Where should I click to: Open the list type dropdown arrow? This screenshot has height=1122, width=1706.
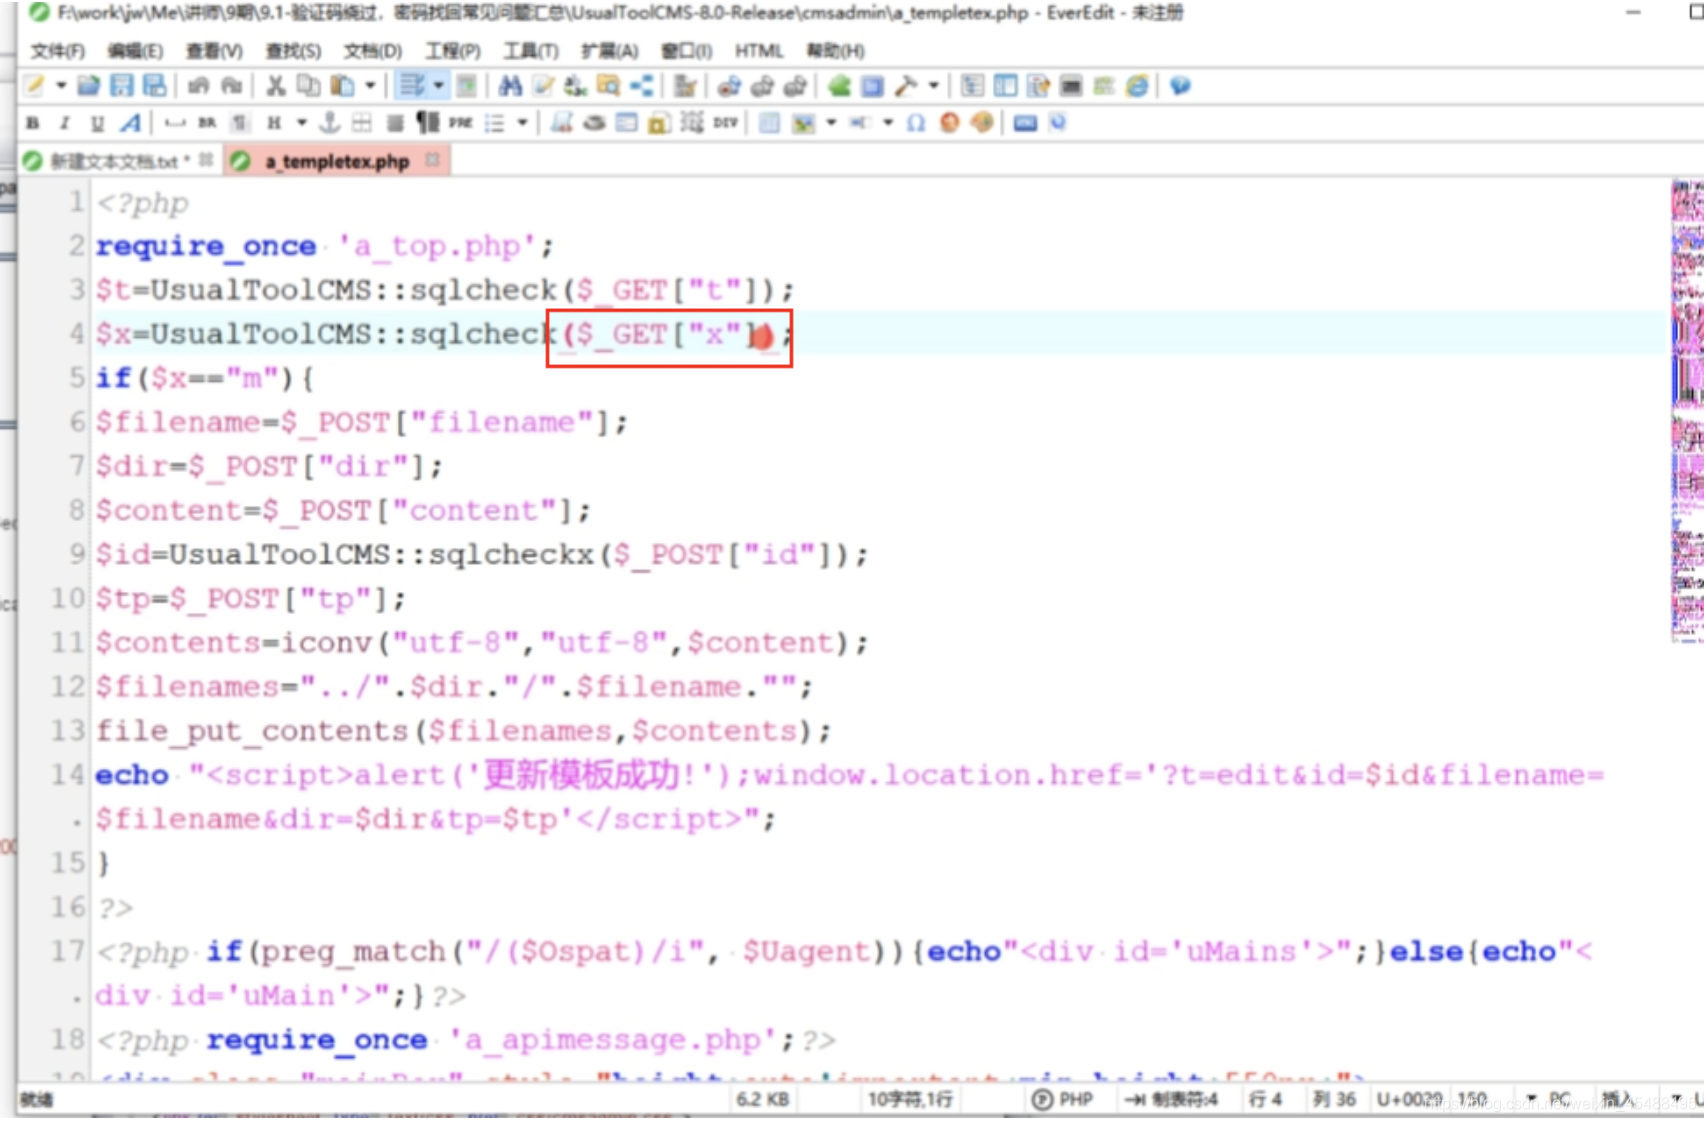pyautogui.click(x=522, y=123)
